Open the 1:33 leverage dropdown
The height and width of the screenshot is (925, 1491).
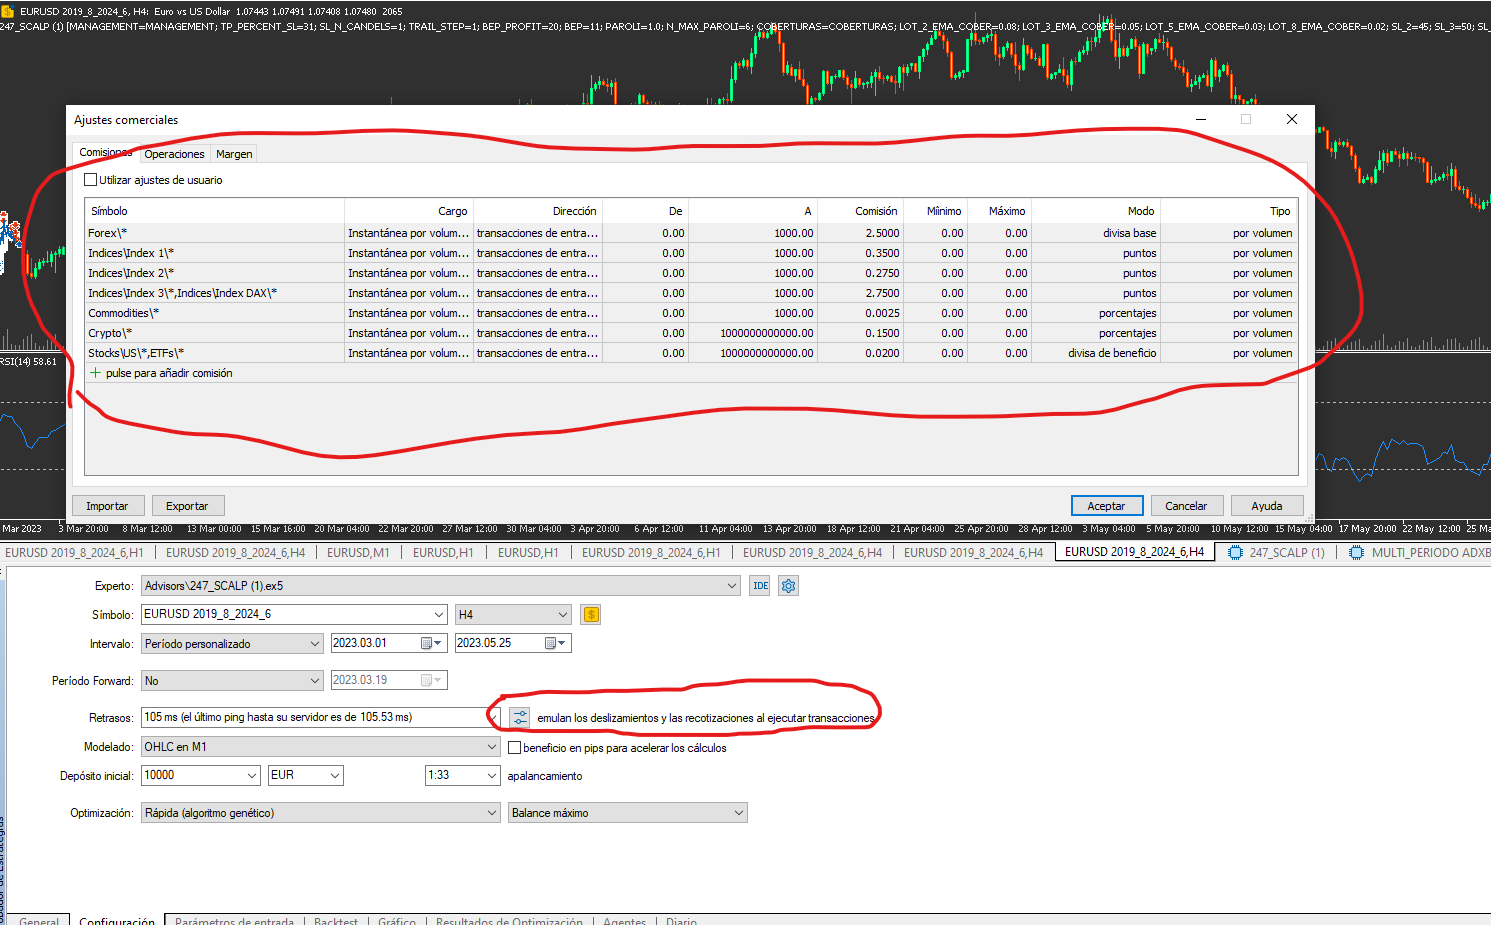coord(462,776)
